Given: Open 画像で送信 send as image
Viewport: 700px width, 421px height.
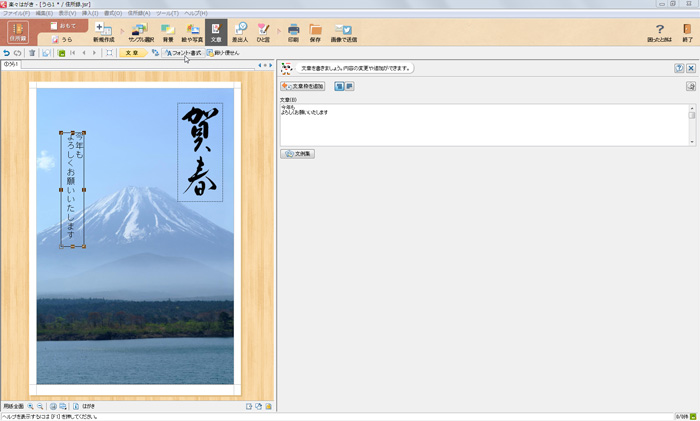Looking at the screenshot, I should click(x=343, y=32).
